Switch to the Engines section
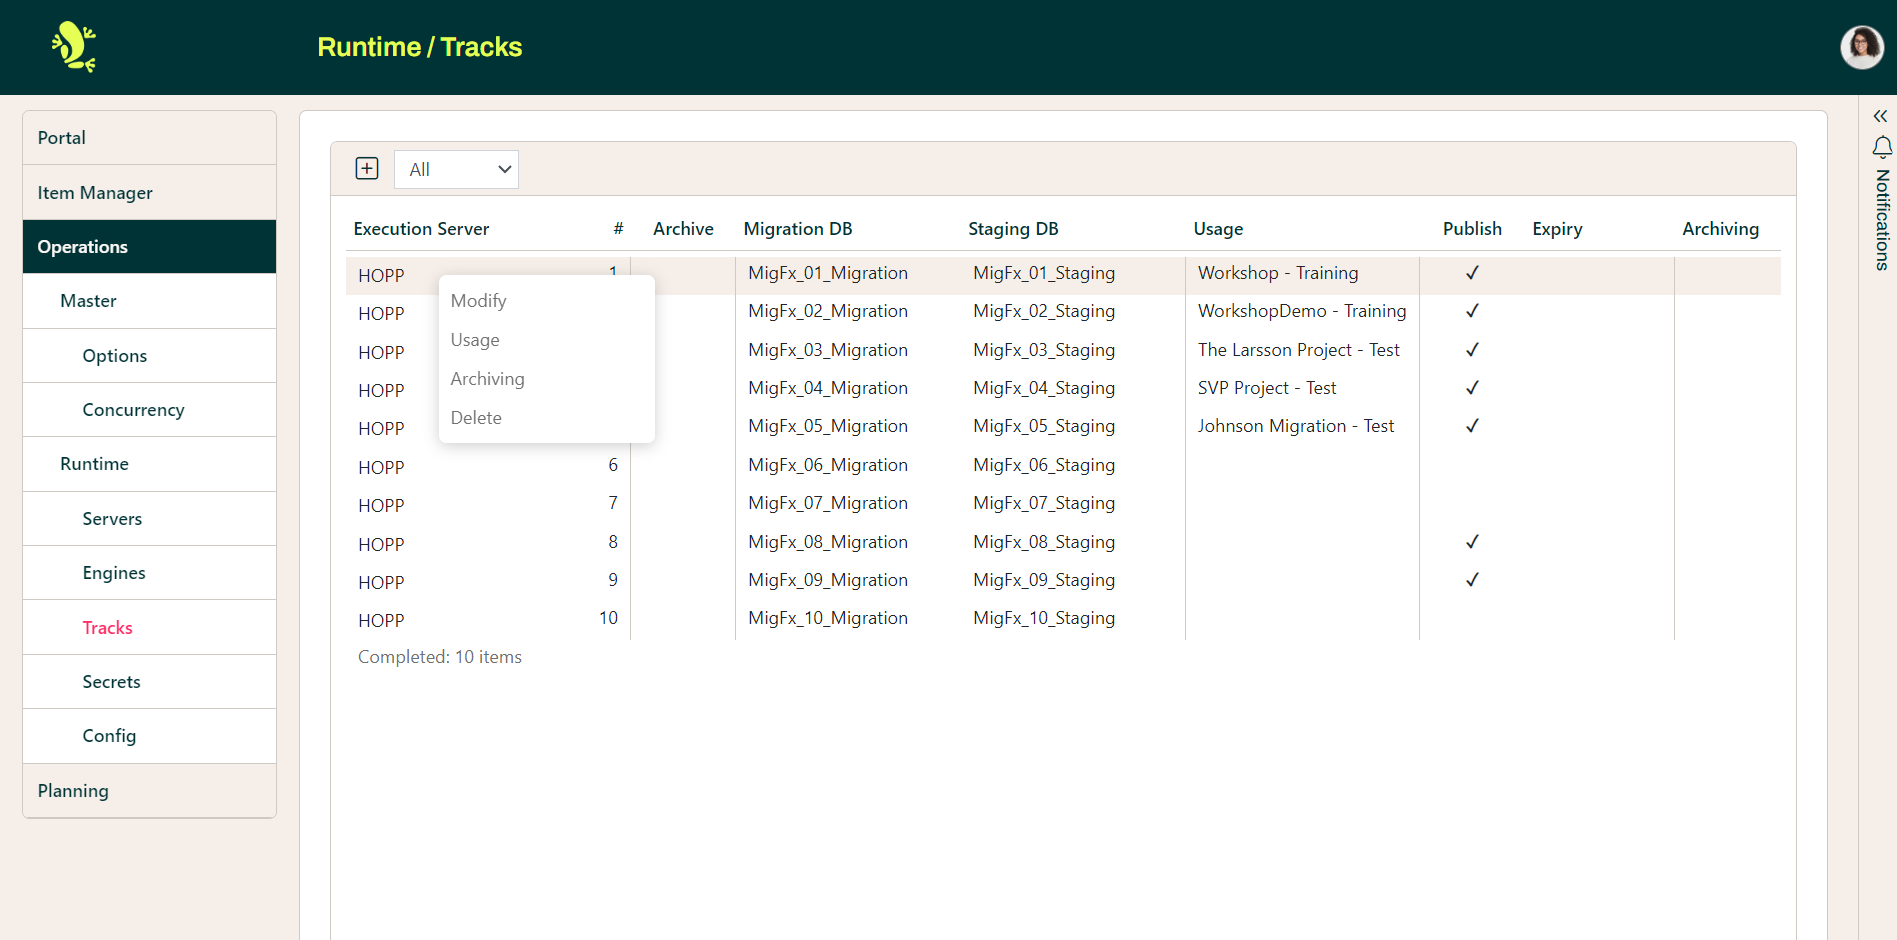 point(113,572)
